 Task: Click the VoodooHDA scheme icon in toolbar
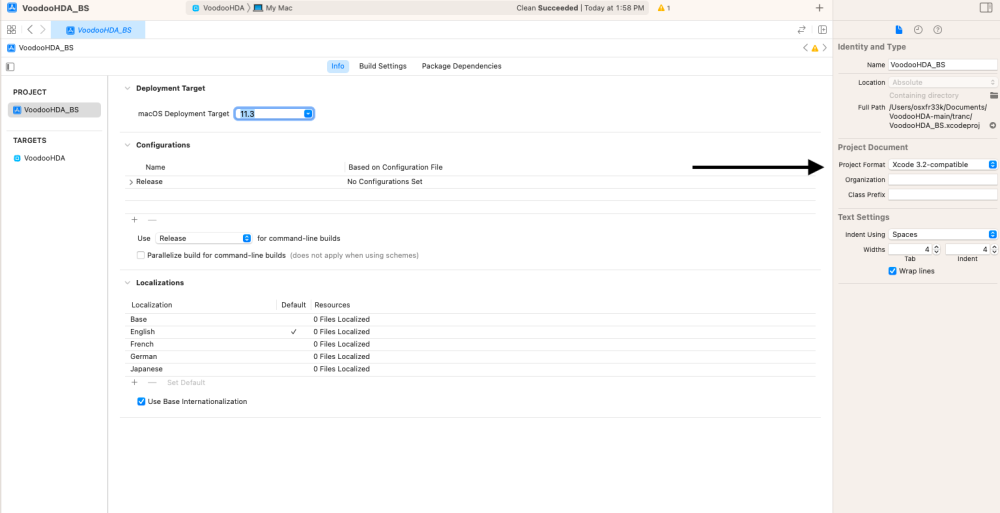click(x=196, y=8)
